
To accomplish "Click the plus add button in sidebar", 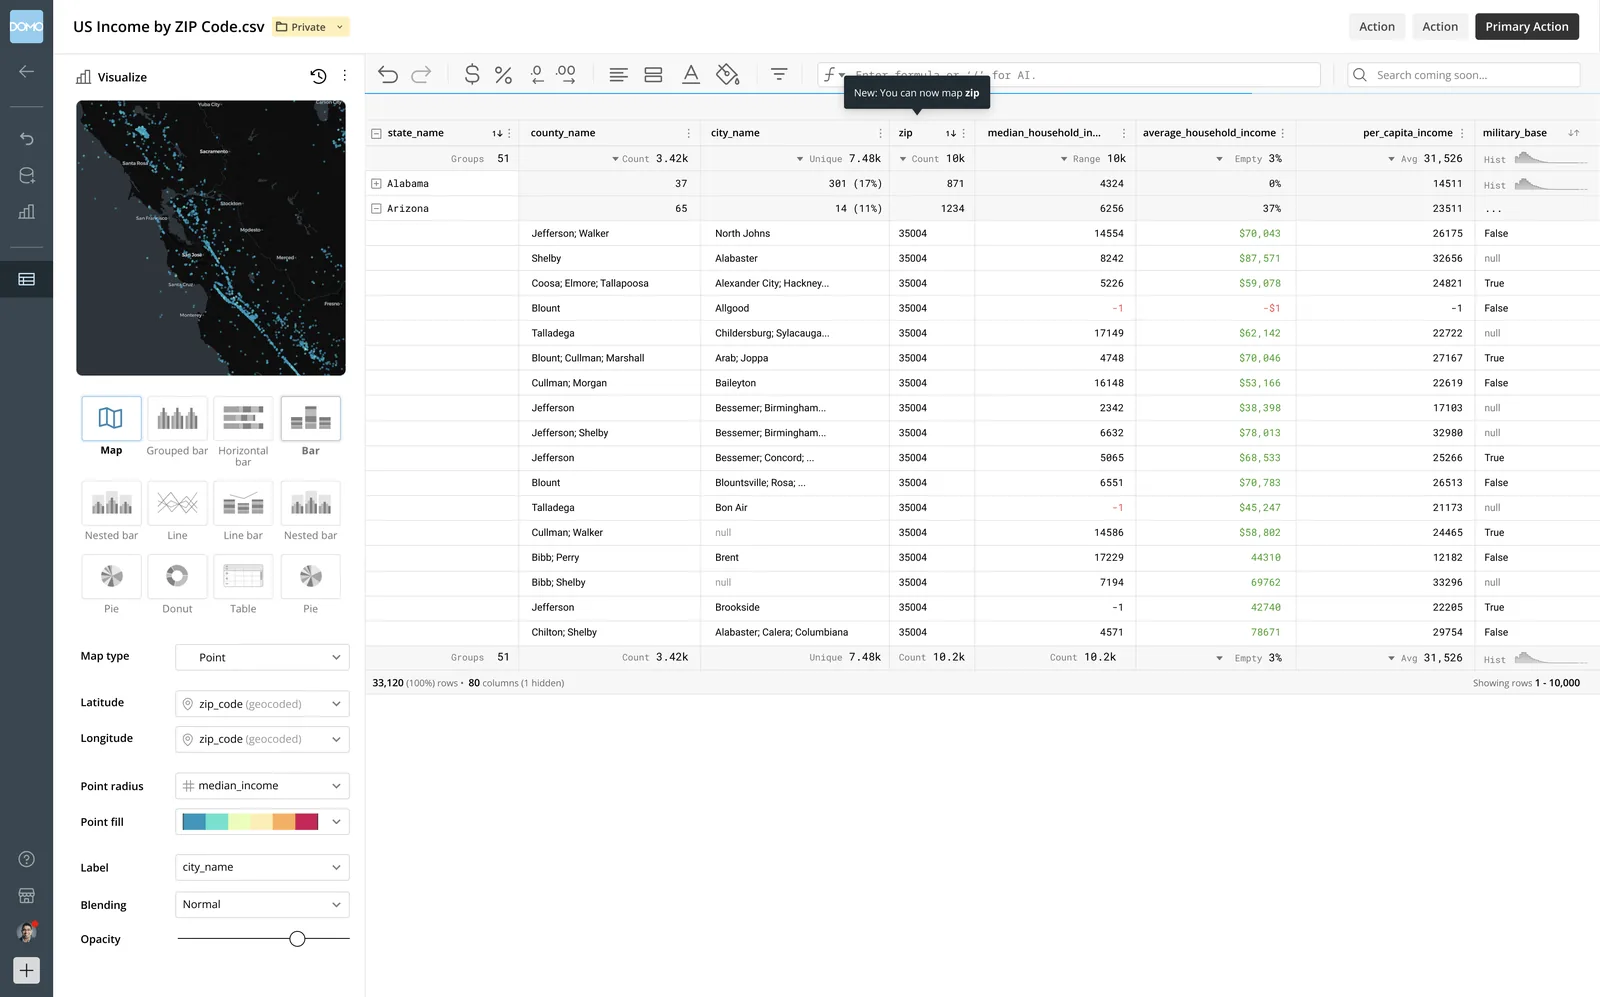I will (x=27, y=970).
